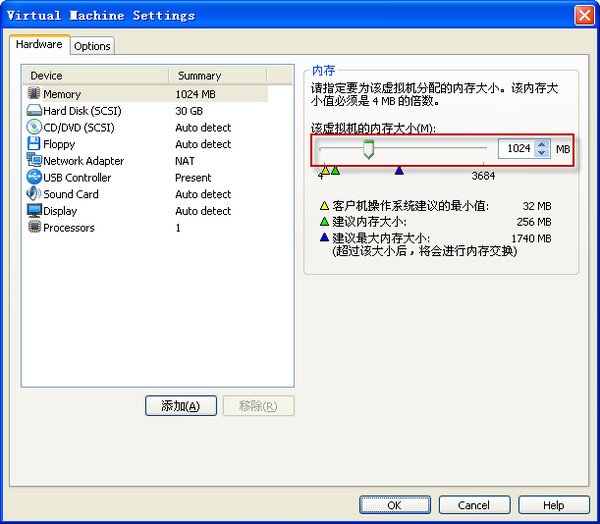Click the 1024 MB summary value
The image size is (600, 524).
(196, 94)
